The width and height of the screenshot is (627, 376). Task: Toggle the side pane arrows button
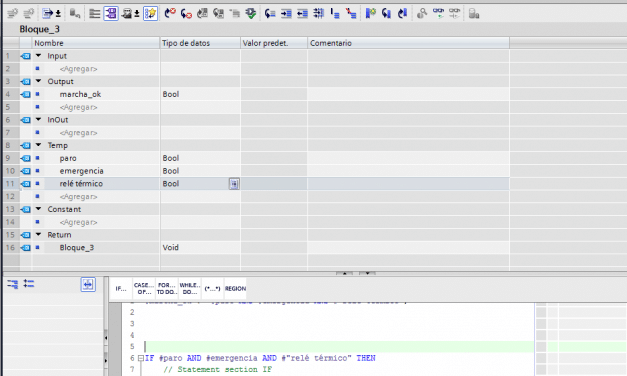pyautogui.click(x=88, y=284)
